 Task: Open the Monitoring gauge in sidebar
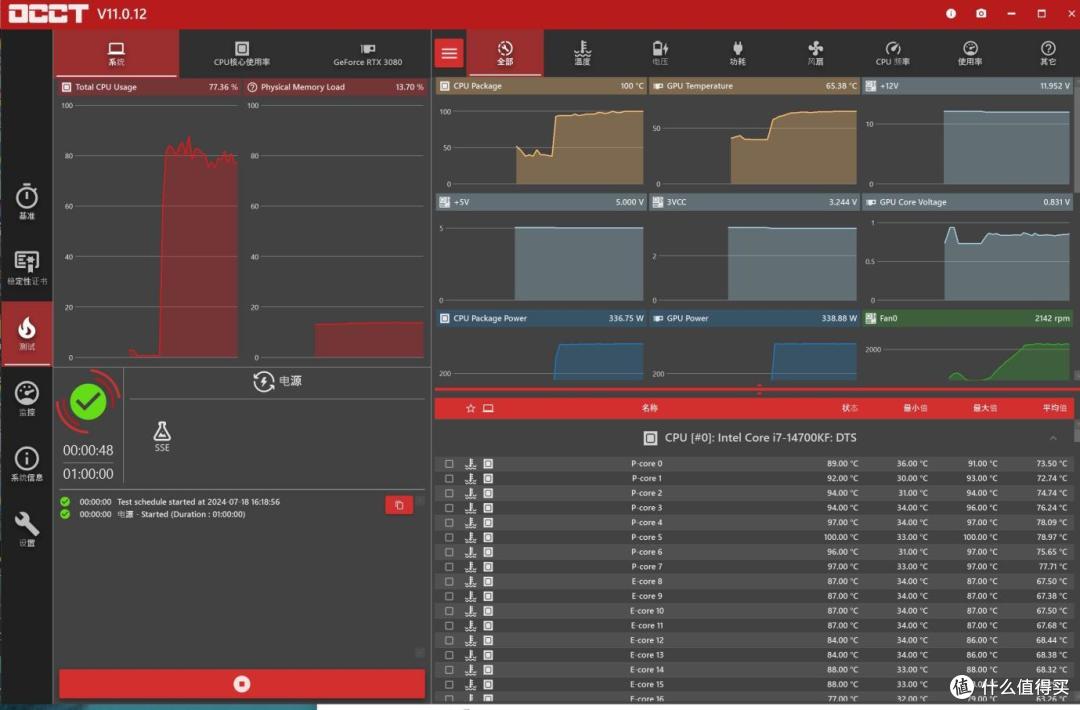[26, 398]
